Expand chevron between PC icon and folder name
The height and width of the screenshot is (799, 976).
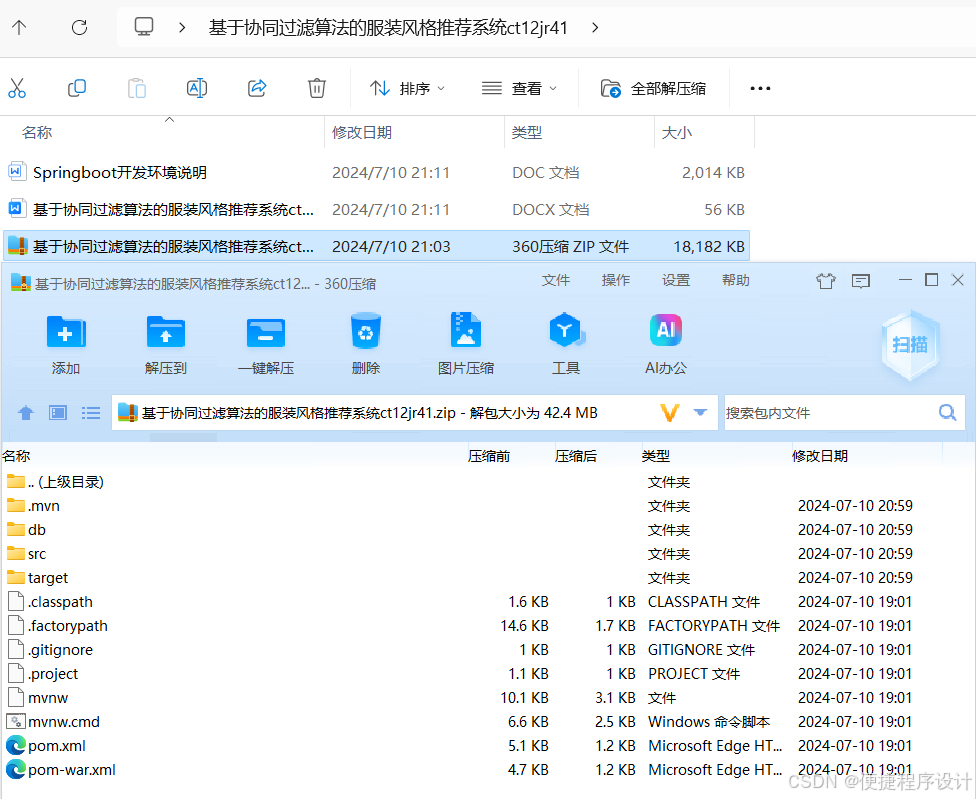pos(182,27)
